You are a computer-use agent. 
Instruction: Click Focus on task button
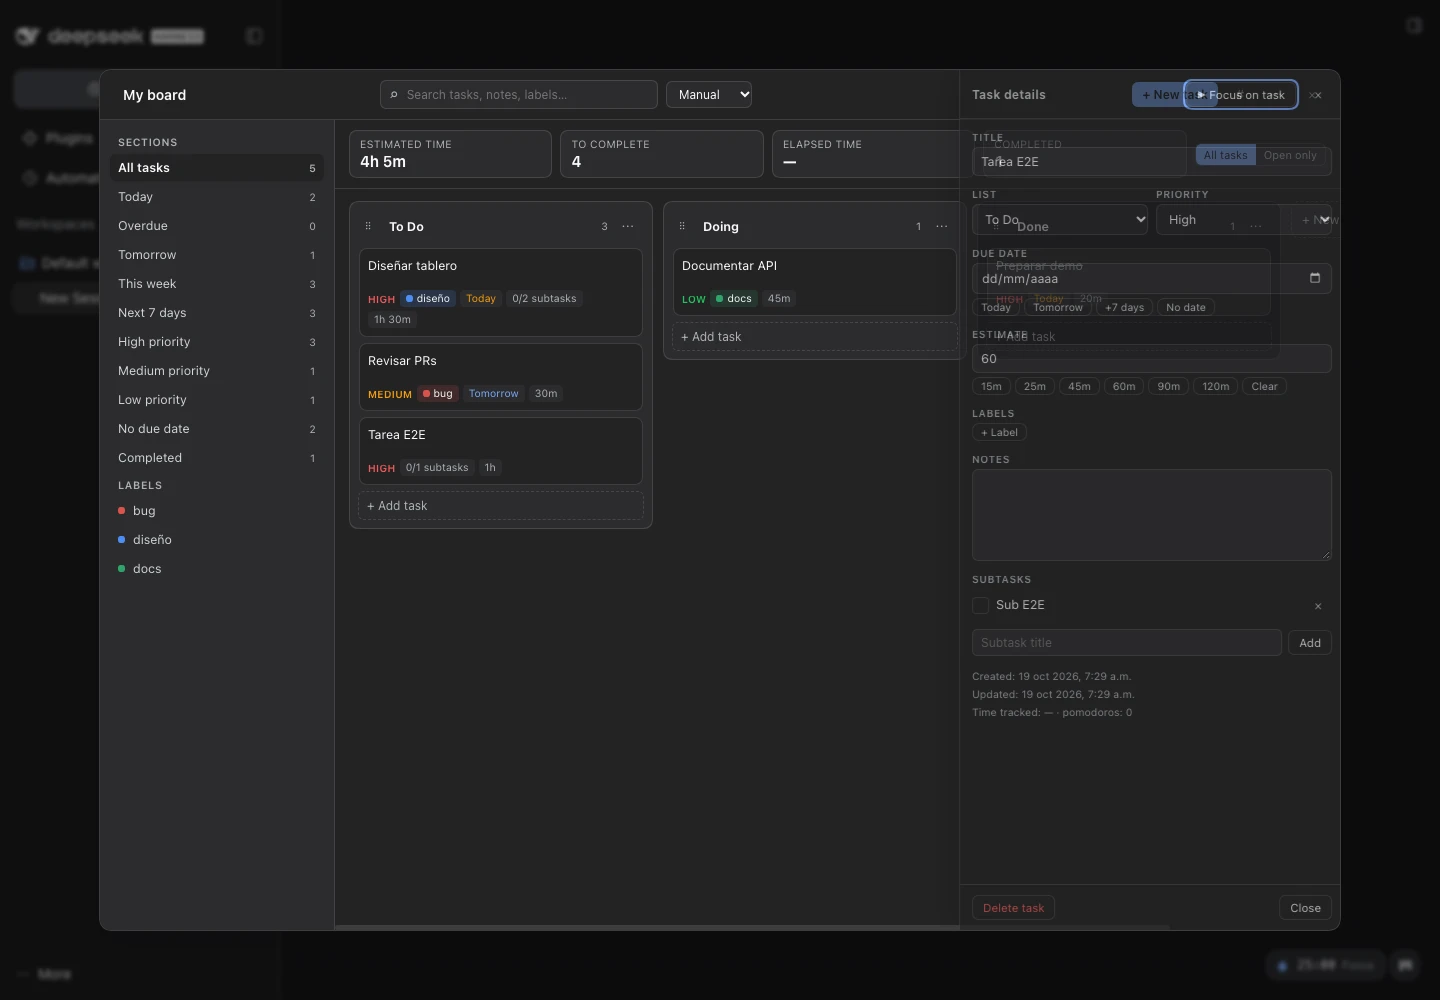click(x=1241, y=95)
